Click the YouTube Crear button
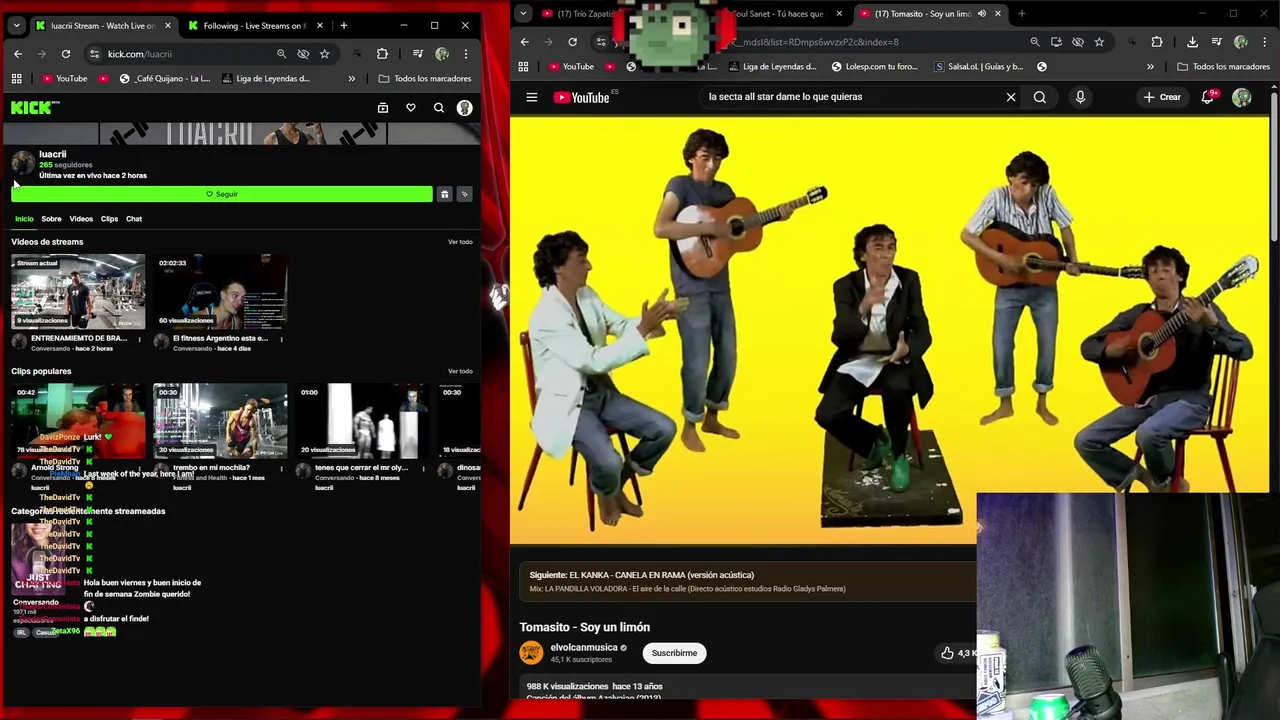 coord(1162,97)
